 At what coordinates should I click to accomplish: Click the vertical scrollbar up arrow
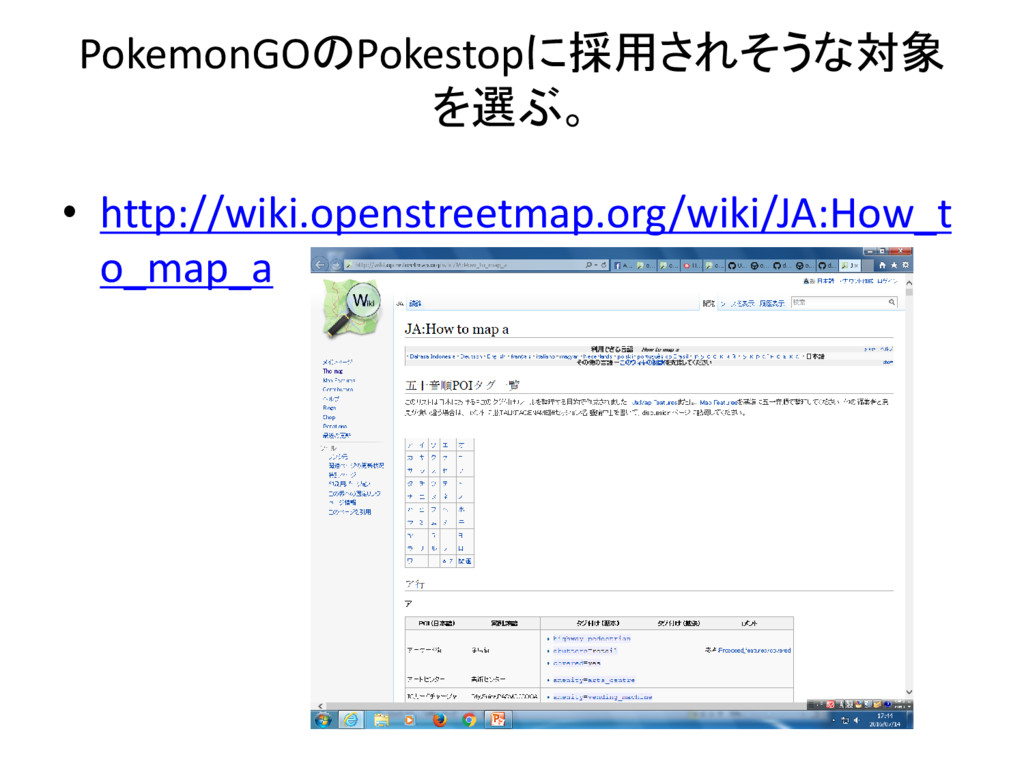coord(908,283)
